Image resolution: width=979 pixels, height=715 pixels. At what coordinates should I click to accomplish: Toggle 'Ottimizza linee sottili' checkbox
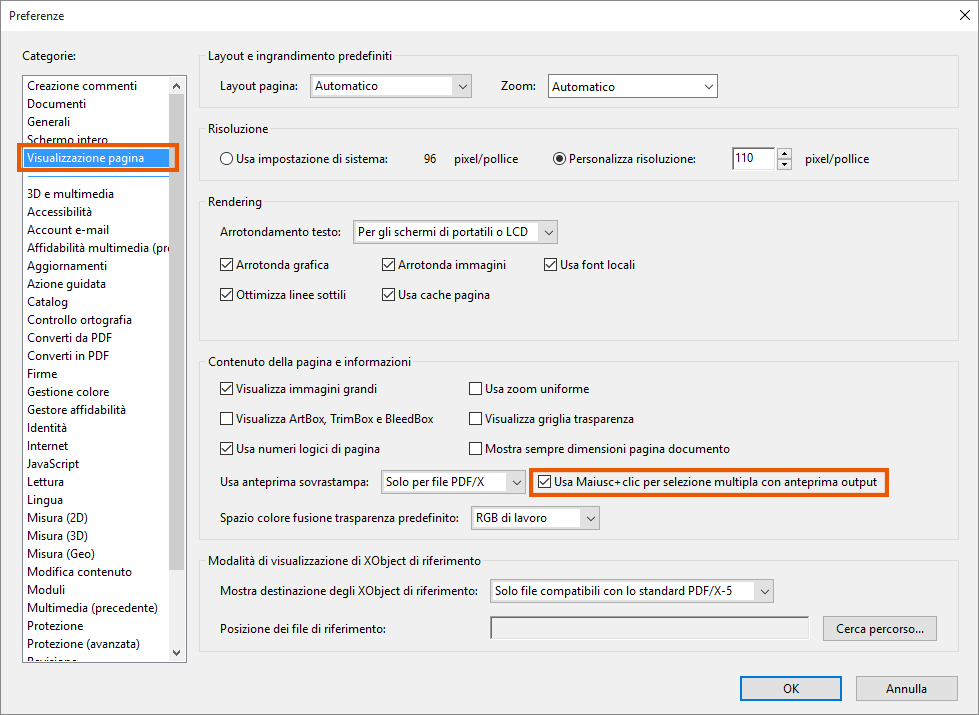(227, 295)
